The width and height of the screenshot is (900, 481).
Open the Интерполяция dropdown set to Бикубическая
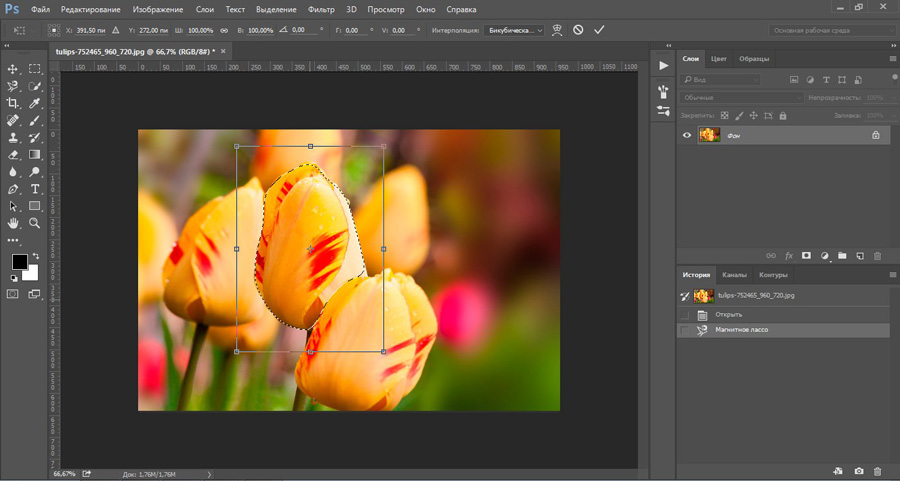point(514,30)
